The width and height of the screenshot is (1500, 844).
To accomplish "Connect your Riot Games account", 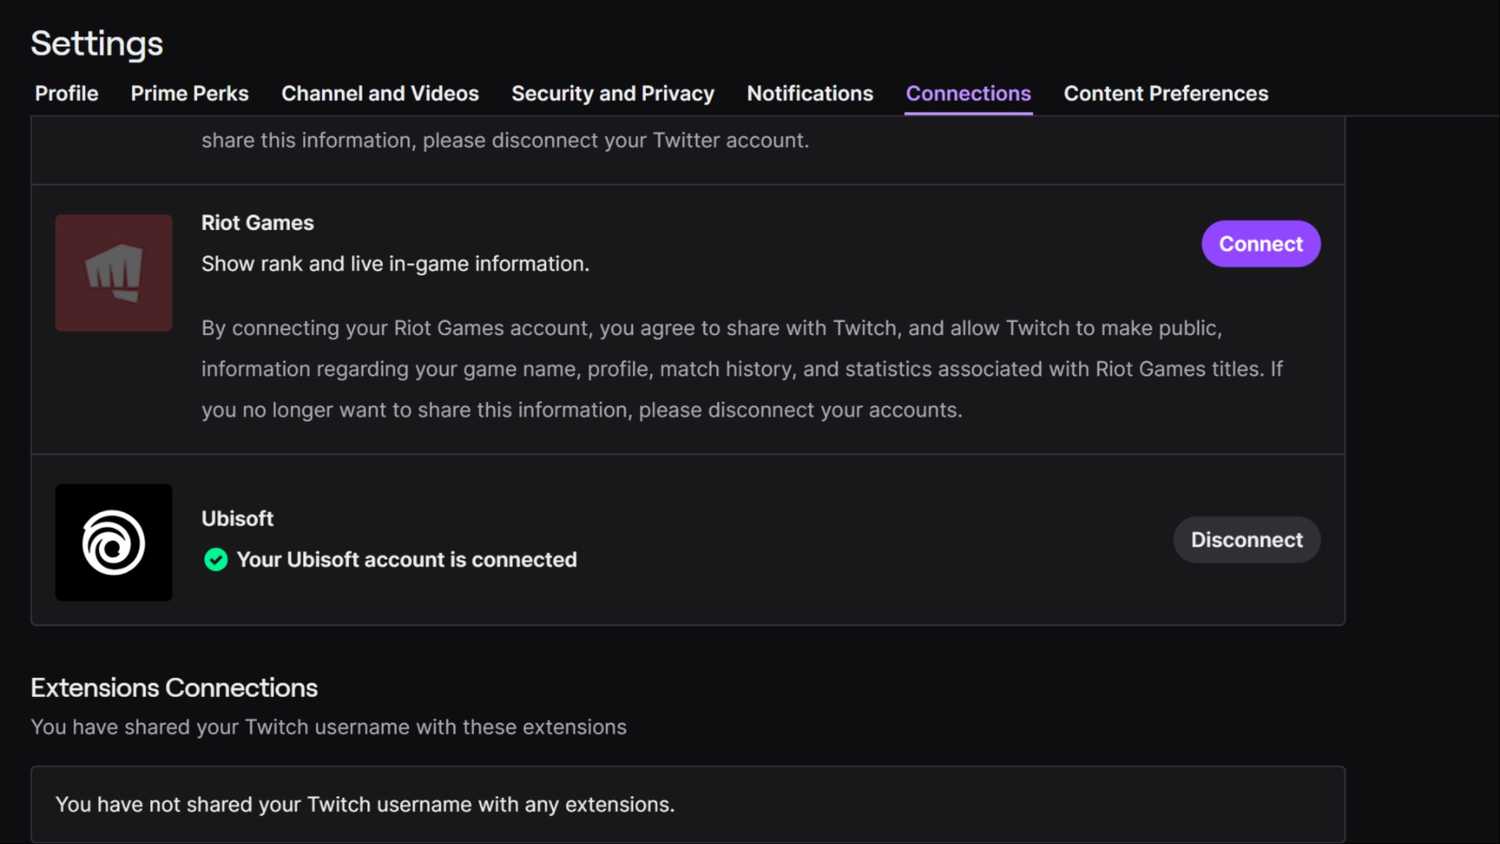I will pyautogui.click(x=1260, y=243).
